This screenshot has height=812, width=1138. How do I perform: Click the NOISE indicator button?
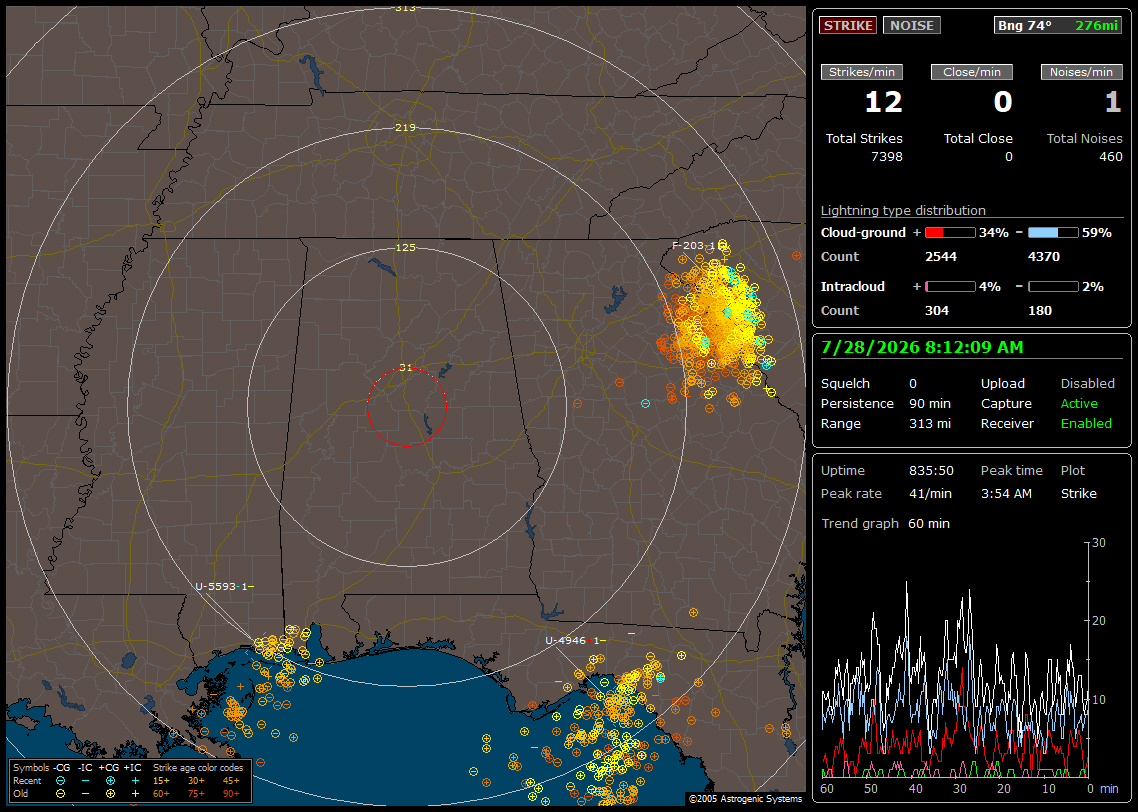coord(912,25)
